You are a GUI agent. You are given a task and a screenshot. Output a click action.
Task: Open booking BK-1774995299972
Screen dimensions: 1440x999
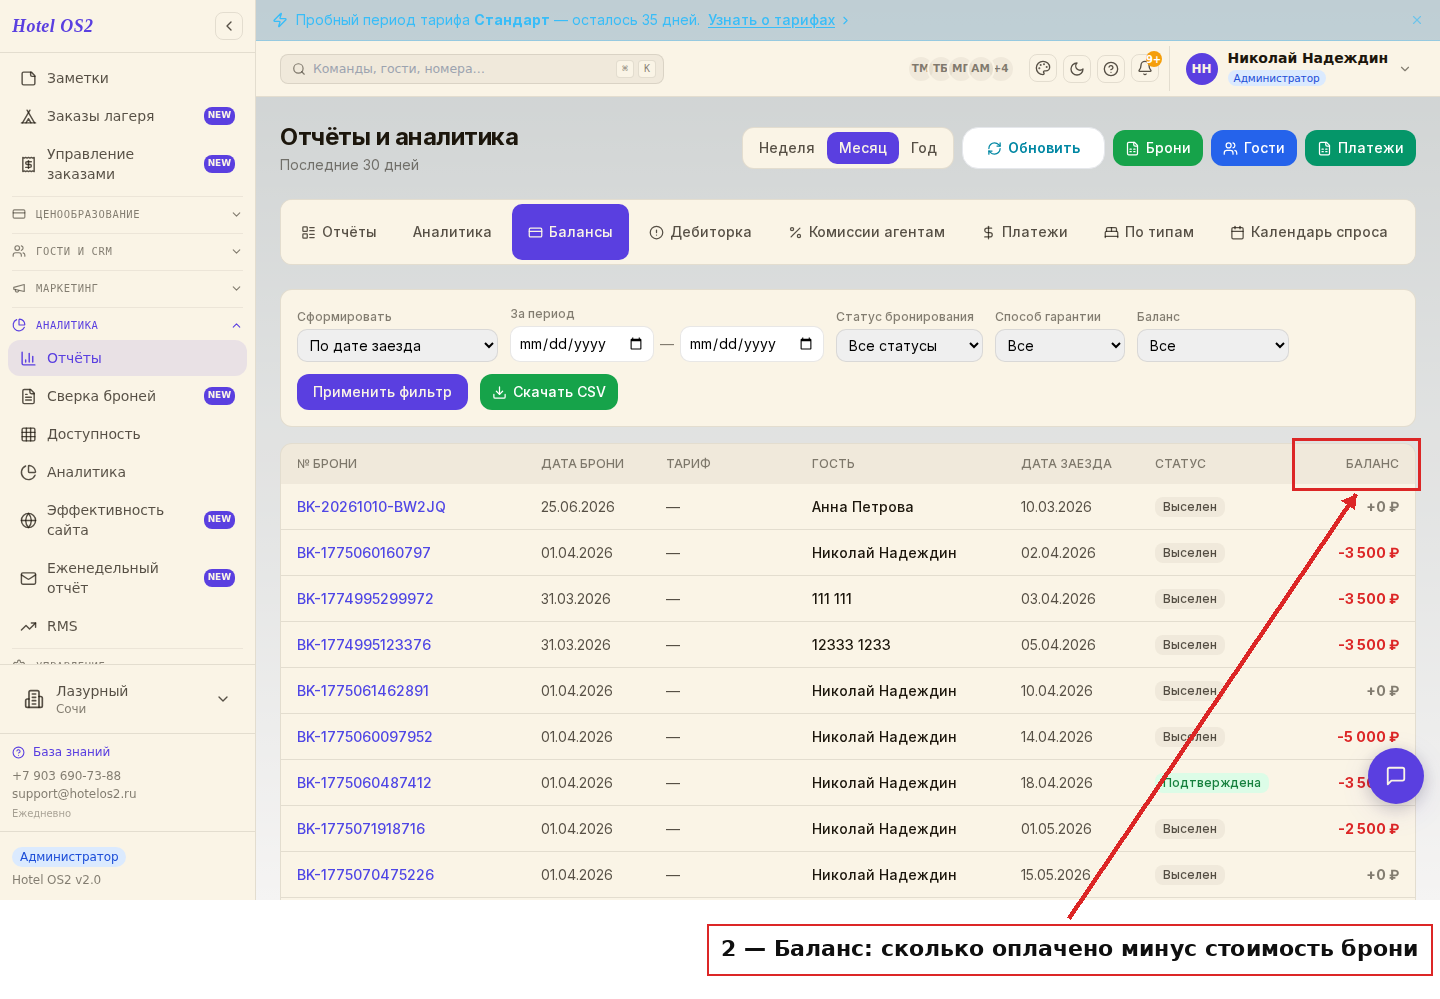point(365,599)
